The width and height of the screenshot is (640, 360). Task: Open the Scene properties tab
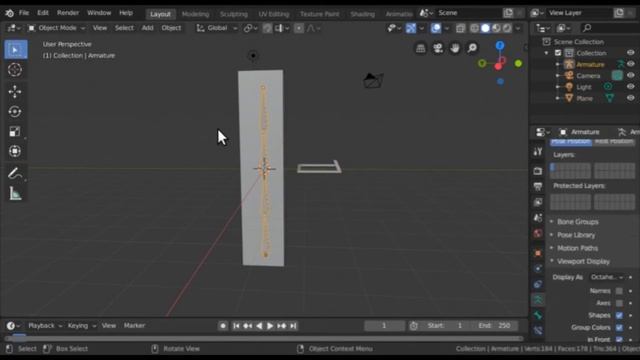click(538, 218)
